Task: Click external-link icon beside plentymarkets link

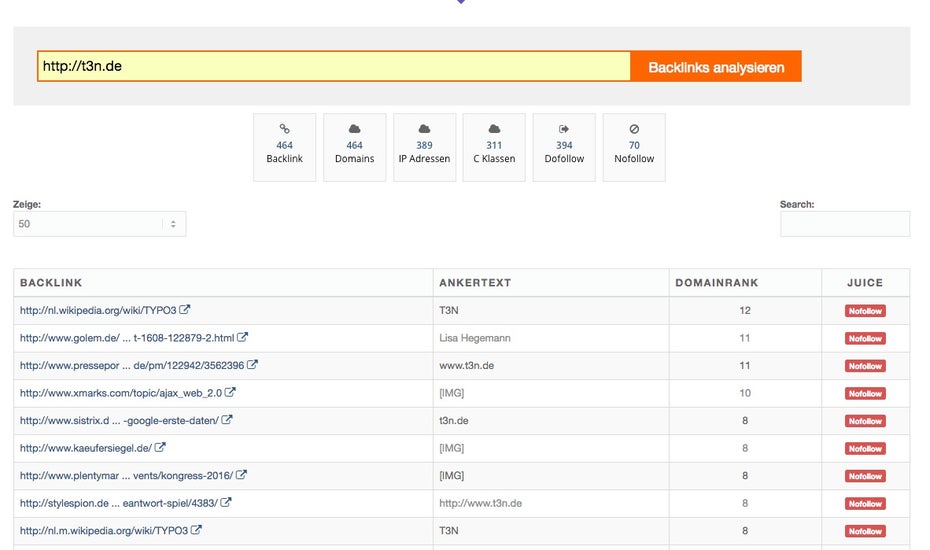Action: point(241,475)
